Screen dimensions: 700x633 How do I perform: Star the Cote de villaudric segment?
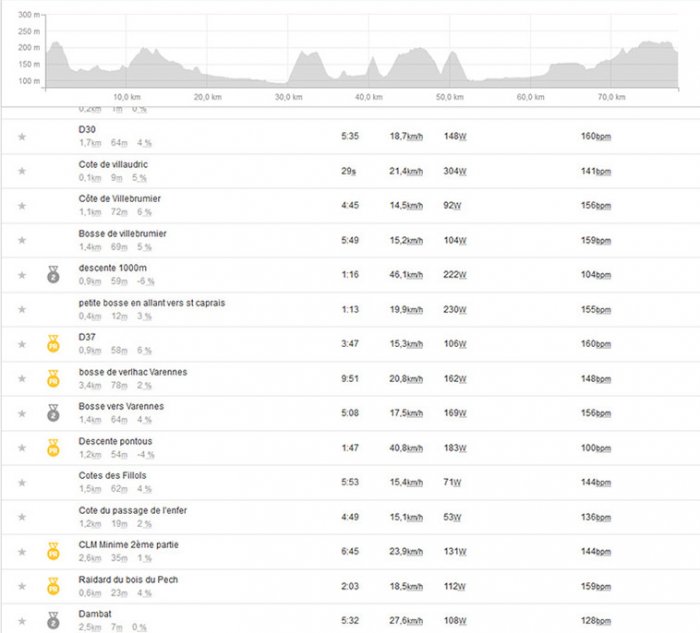22,171
